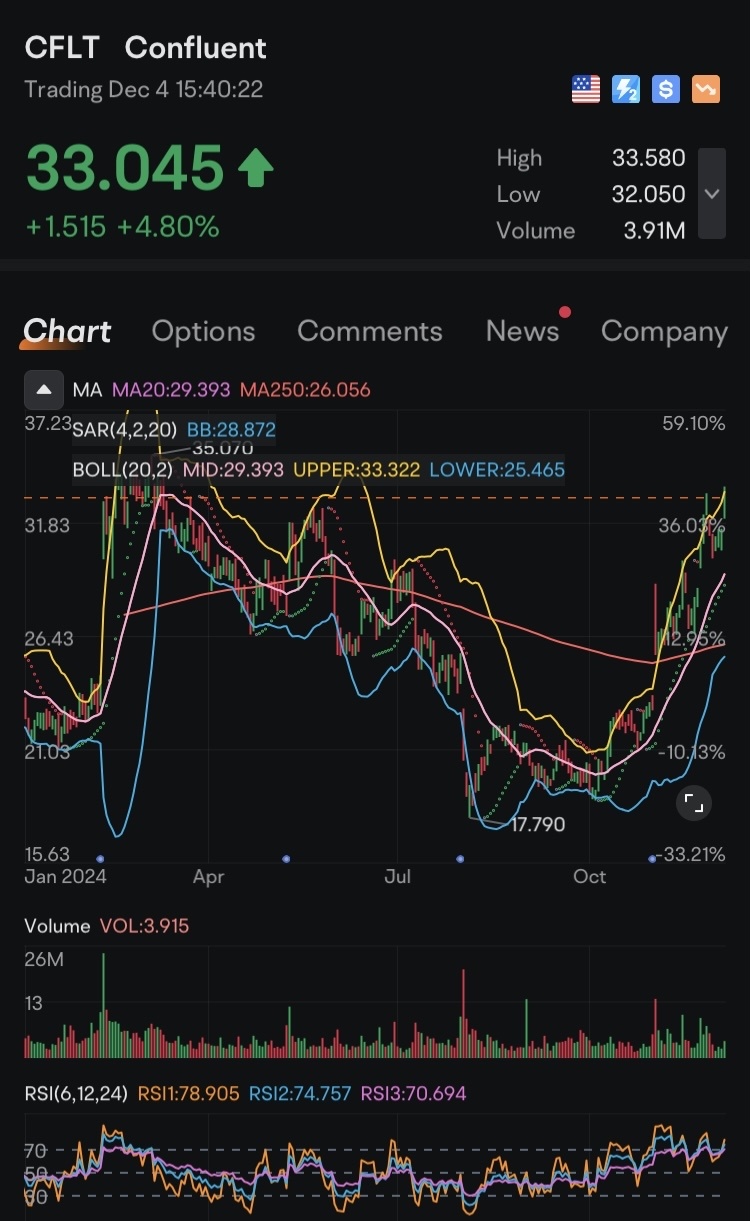Tap the Volume indicator label
The width and height of the screenshot is (750, 1221).
tap(57, 926)
